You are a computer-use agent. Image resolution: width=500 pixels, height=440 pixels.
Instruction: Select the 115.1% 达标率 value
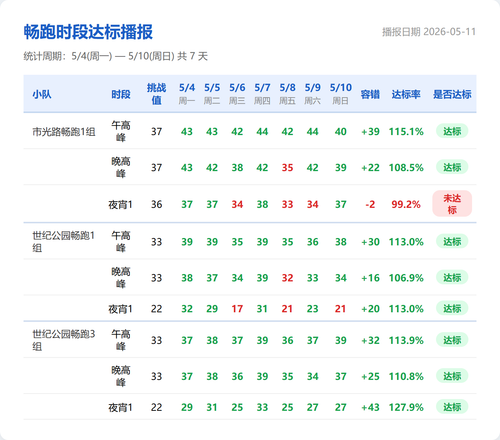406,132
